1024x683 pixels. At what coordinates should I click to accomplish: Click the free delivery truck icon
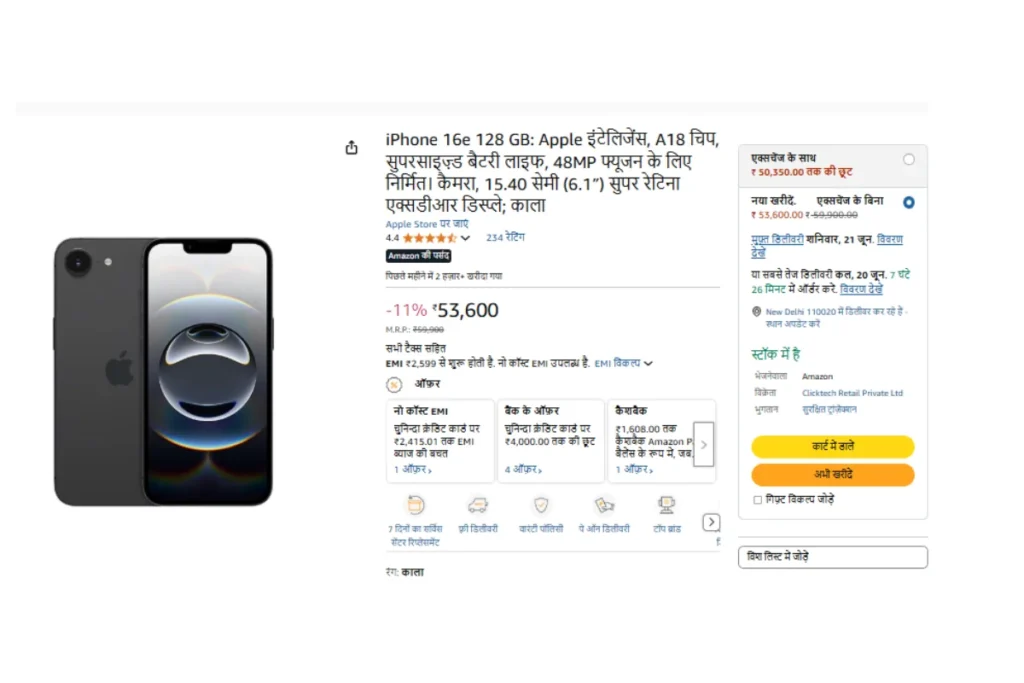(477, 505)
